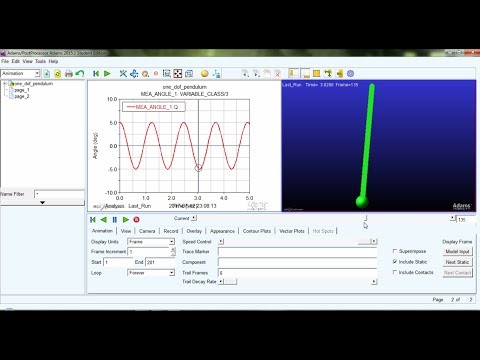Open the Help menu
The image size is (480, 360).
coord(53,61)
